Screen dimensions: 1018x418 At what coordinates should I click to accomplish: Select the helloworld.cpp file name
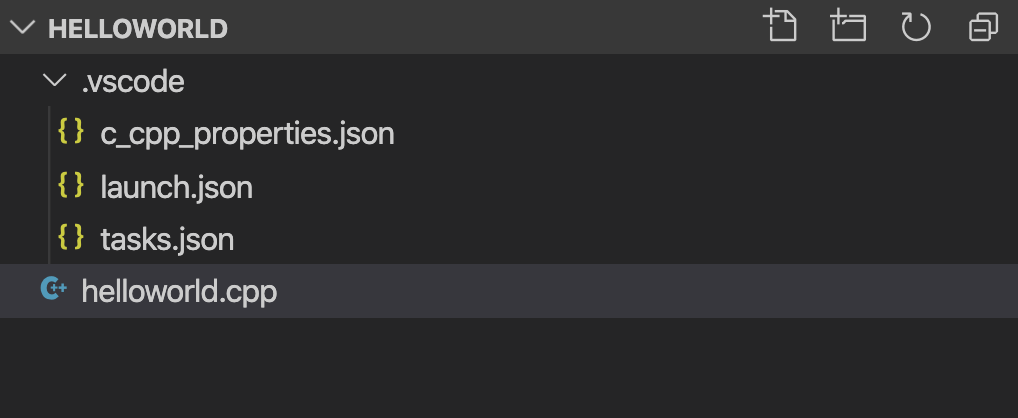pos(179,292)
